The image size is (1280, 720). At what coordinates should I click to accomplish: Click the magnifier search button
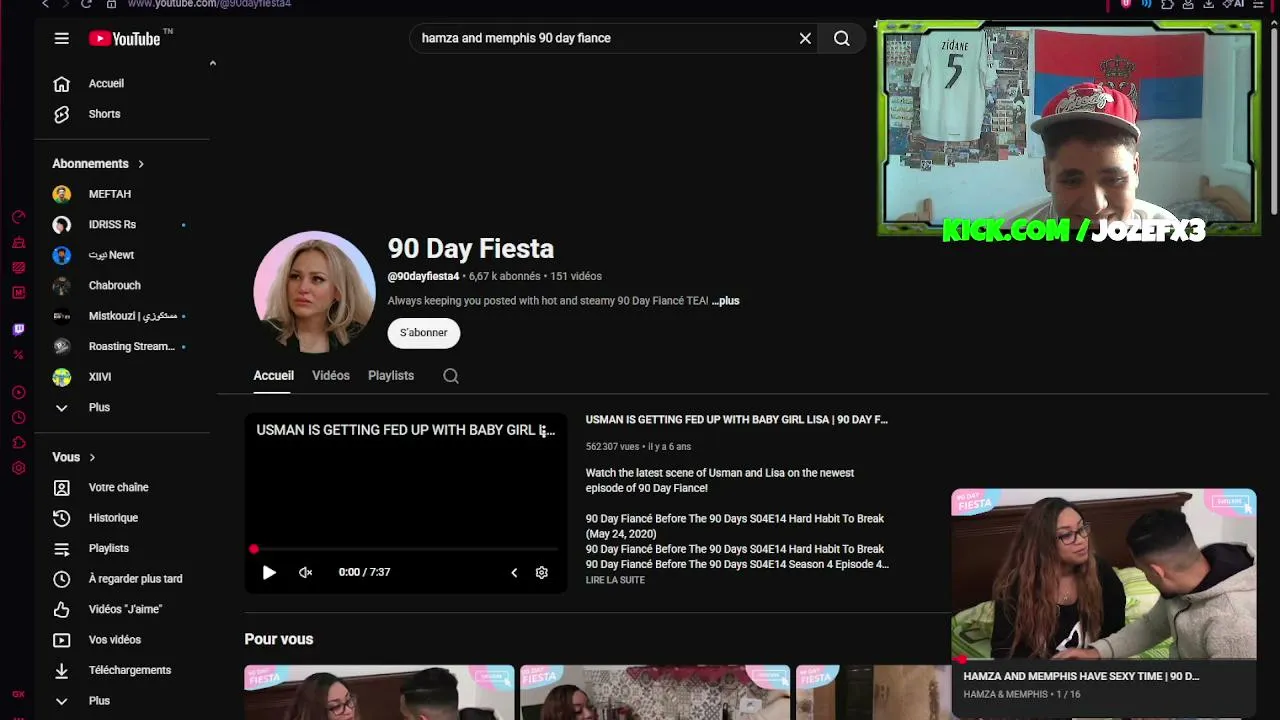click(842, 38)
